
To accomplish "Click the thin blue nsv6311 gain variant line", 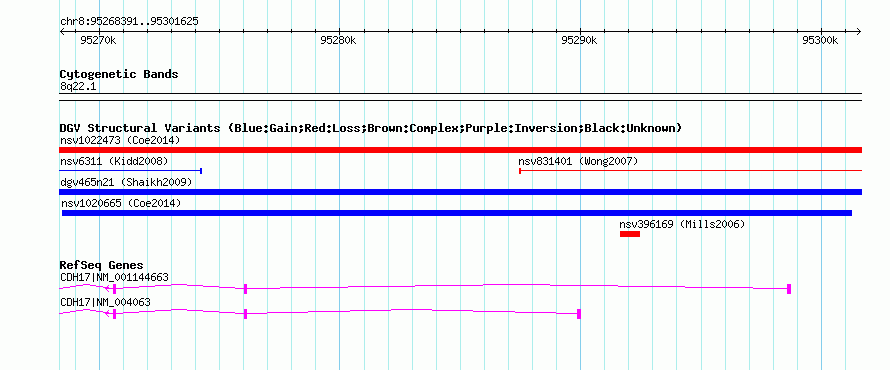I will click(131, 171).
